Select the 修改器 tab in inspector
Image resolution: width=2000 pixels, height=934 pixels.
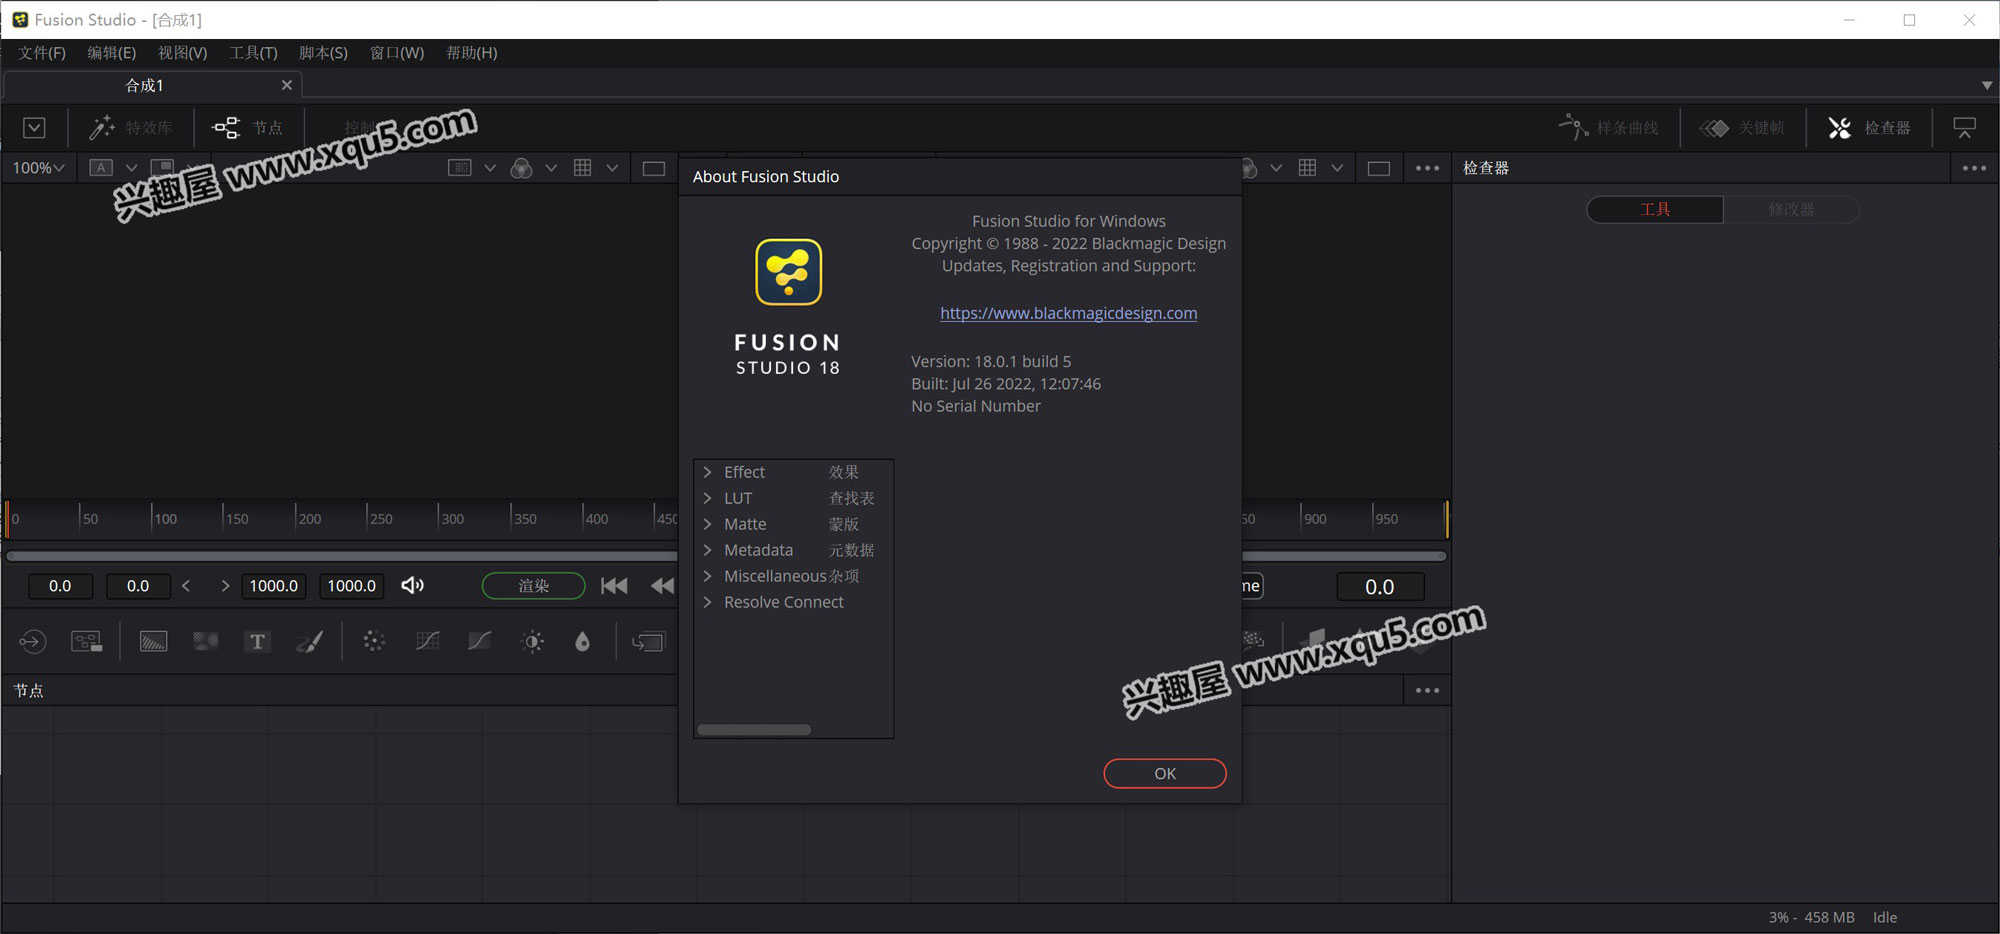(1791, 209)
